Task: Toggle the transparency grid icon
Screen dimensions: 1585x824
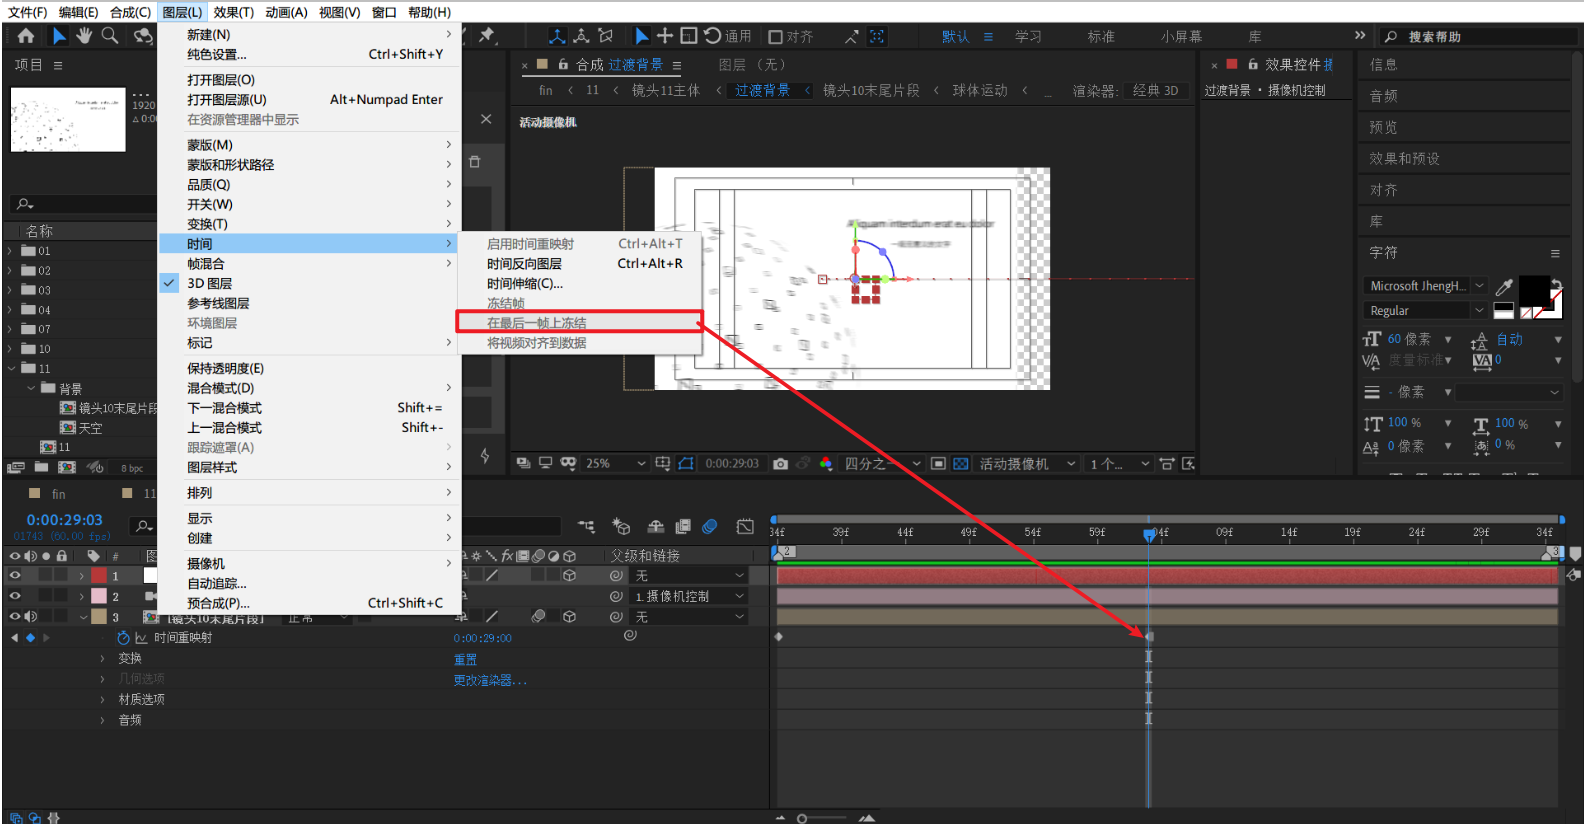Action: point(961,464)
